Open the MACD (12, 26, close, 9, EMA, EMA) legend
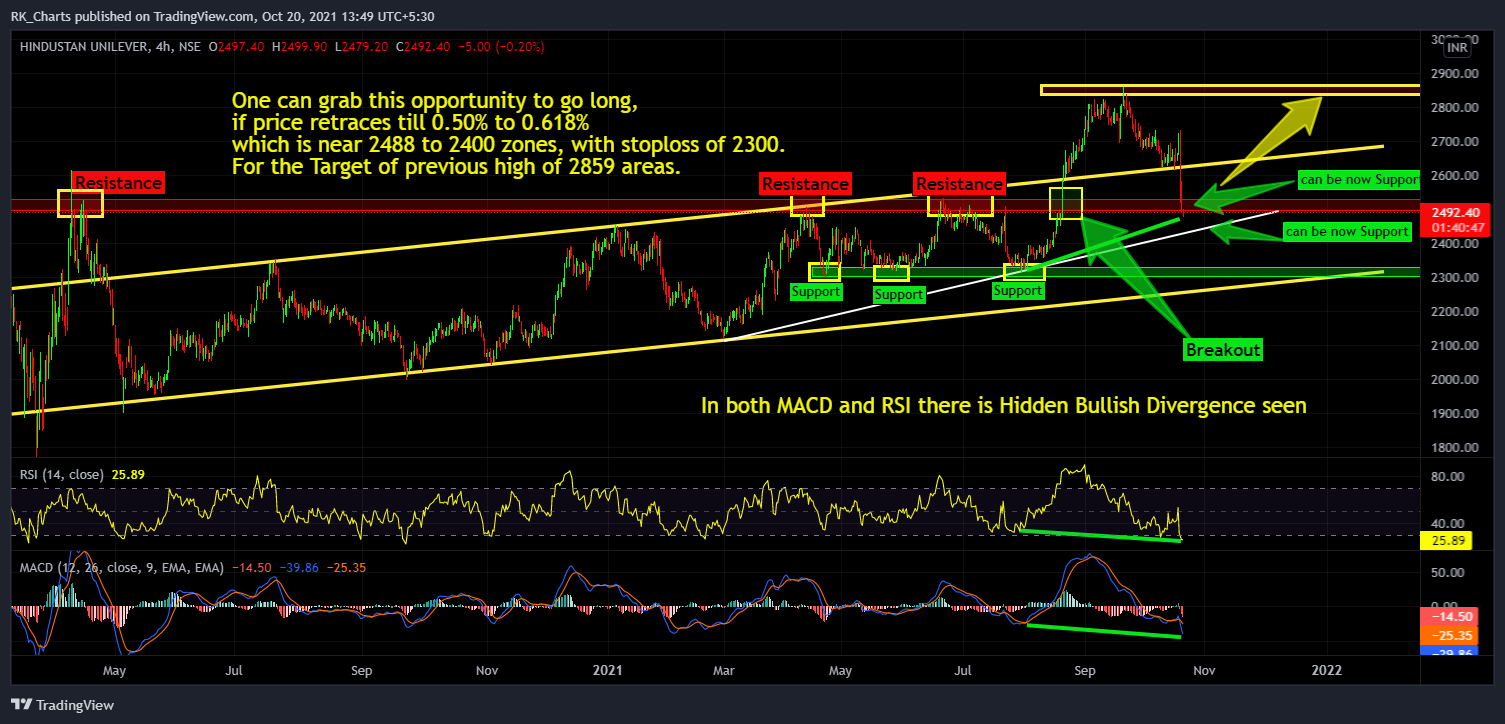Image resolution: width=1505 pixels, height=724 pixels. (x=123, y=567)
